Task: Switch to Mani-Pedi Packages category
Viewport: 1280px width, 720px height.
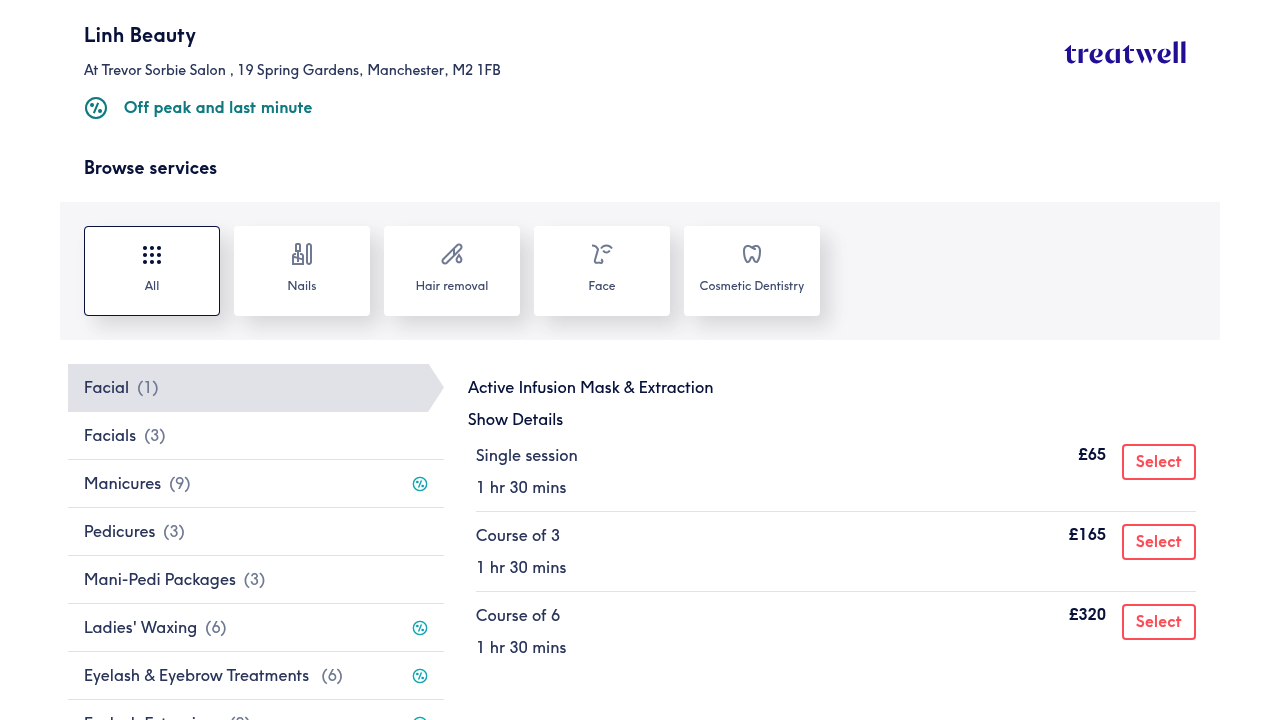Action: [174, 580]
